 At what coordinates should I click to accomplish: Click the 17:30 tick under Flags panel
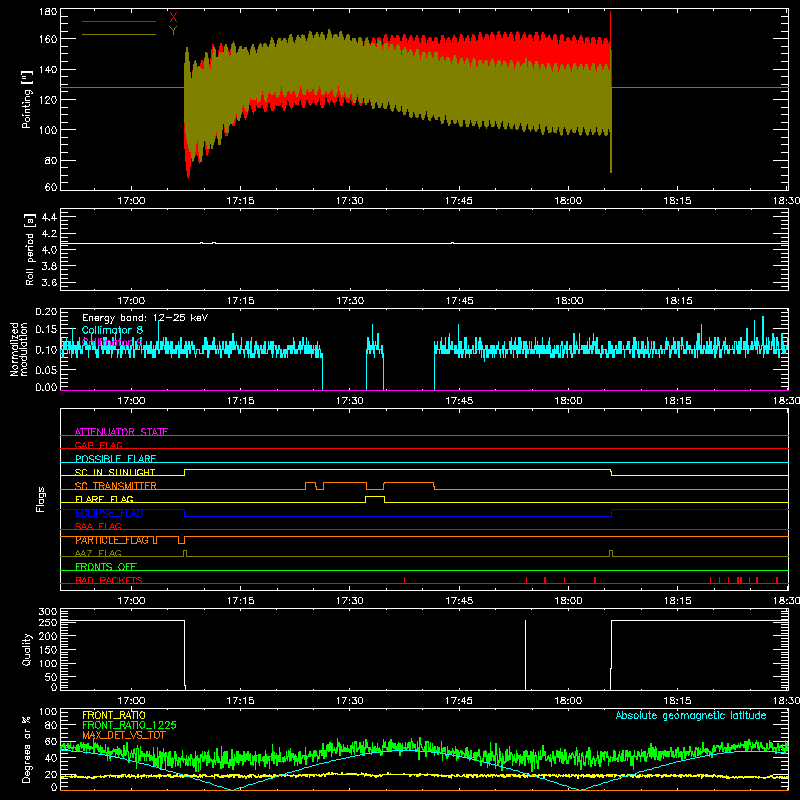pyautogui.click(x=349, y=601)
